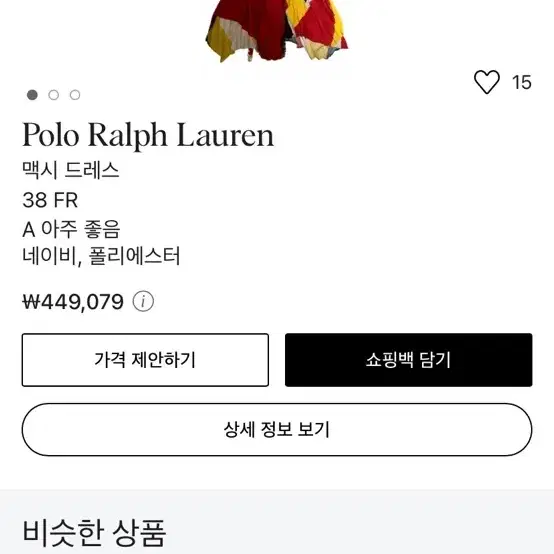Open the price info icon
This screenshot has width=554, height=554.
click(143, 301)
